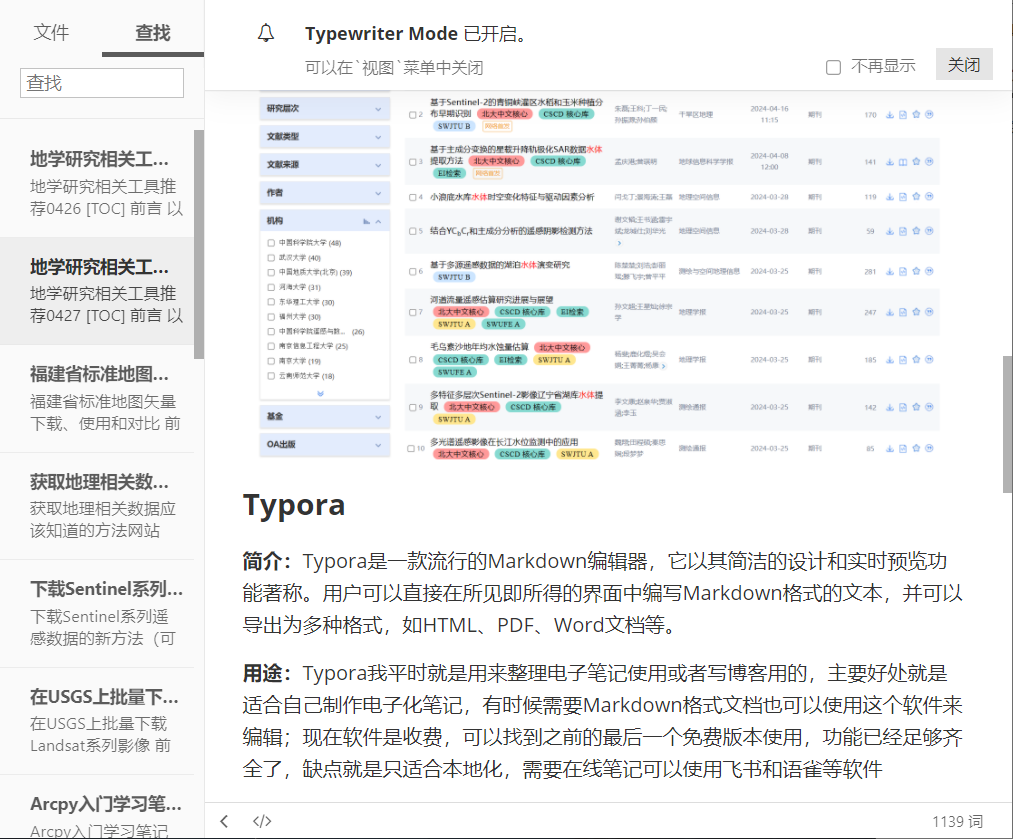Click HTML reading icon in row with 247
Image resolution: width=1013 pixels, height=839 pixels.
pos(903,312)
